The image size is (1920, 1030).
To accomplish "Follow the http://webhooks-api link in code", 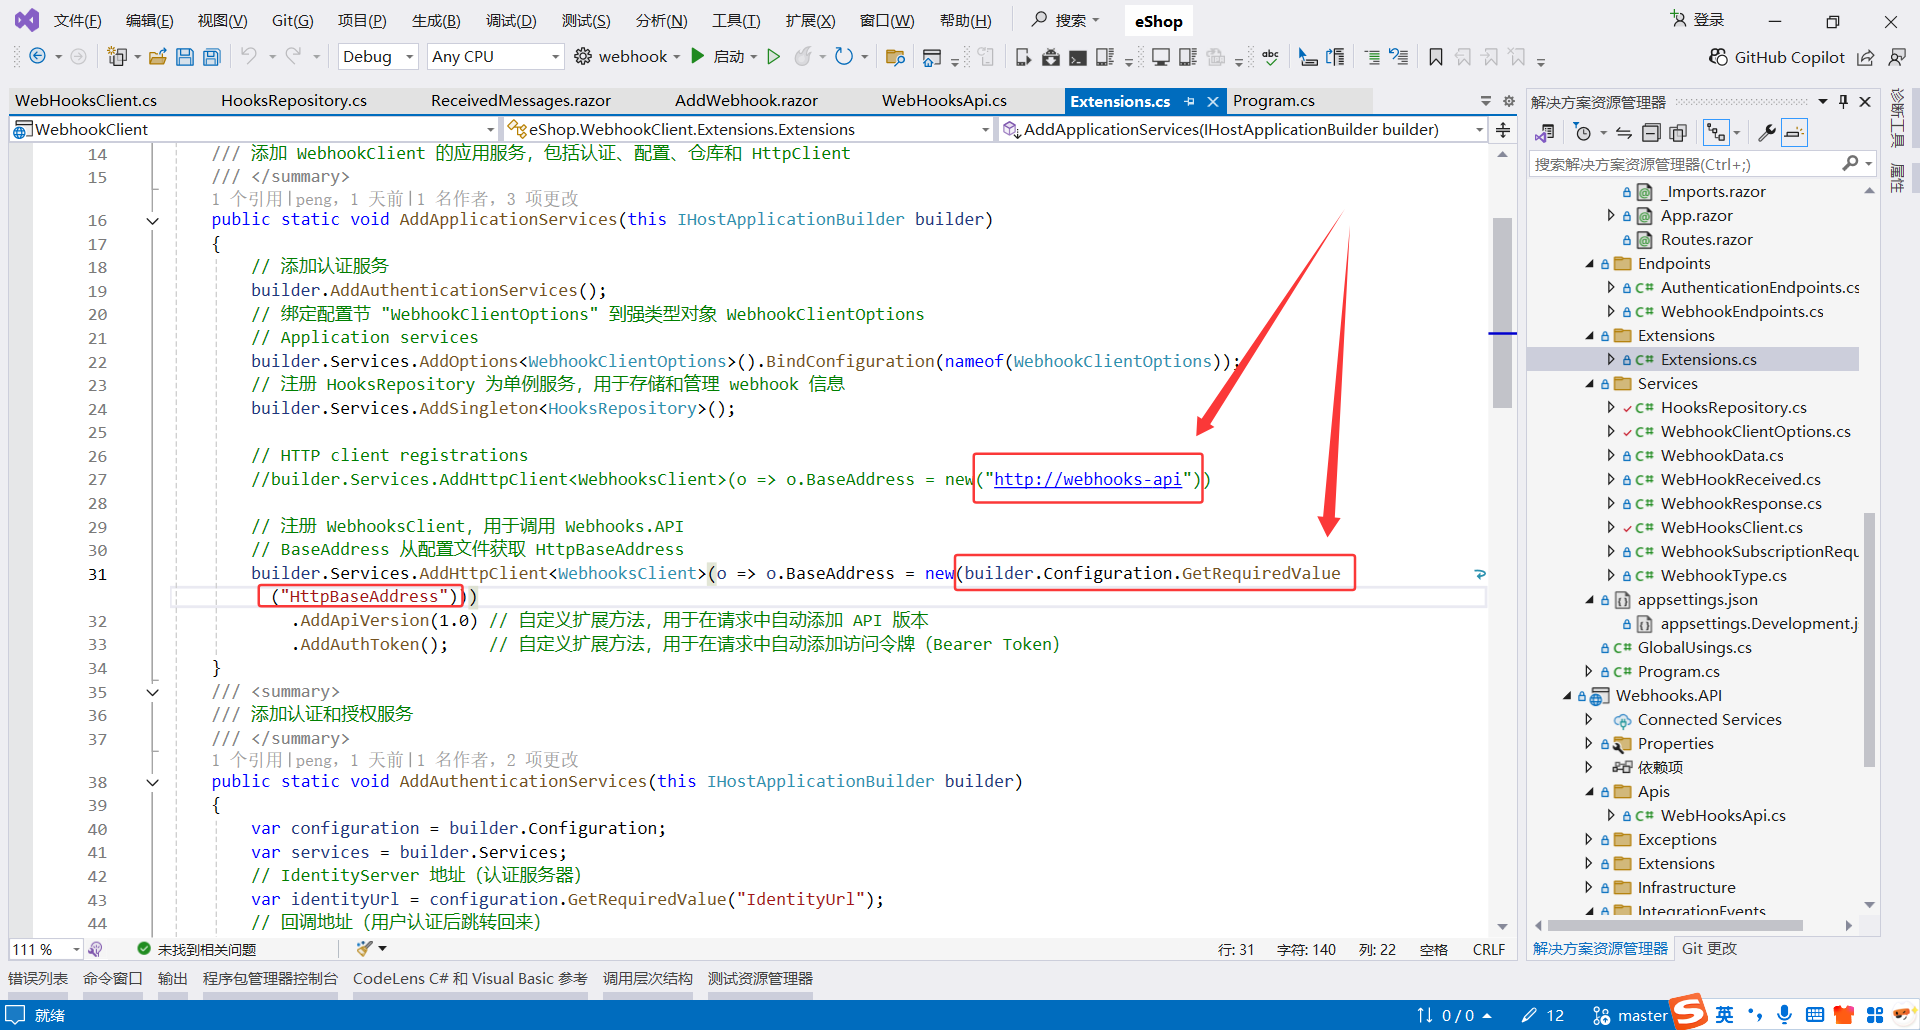I will pyautogui.click(x=1087, y=480).
